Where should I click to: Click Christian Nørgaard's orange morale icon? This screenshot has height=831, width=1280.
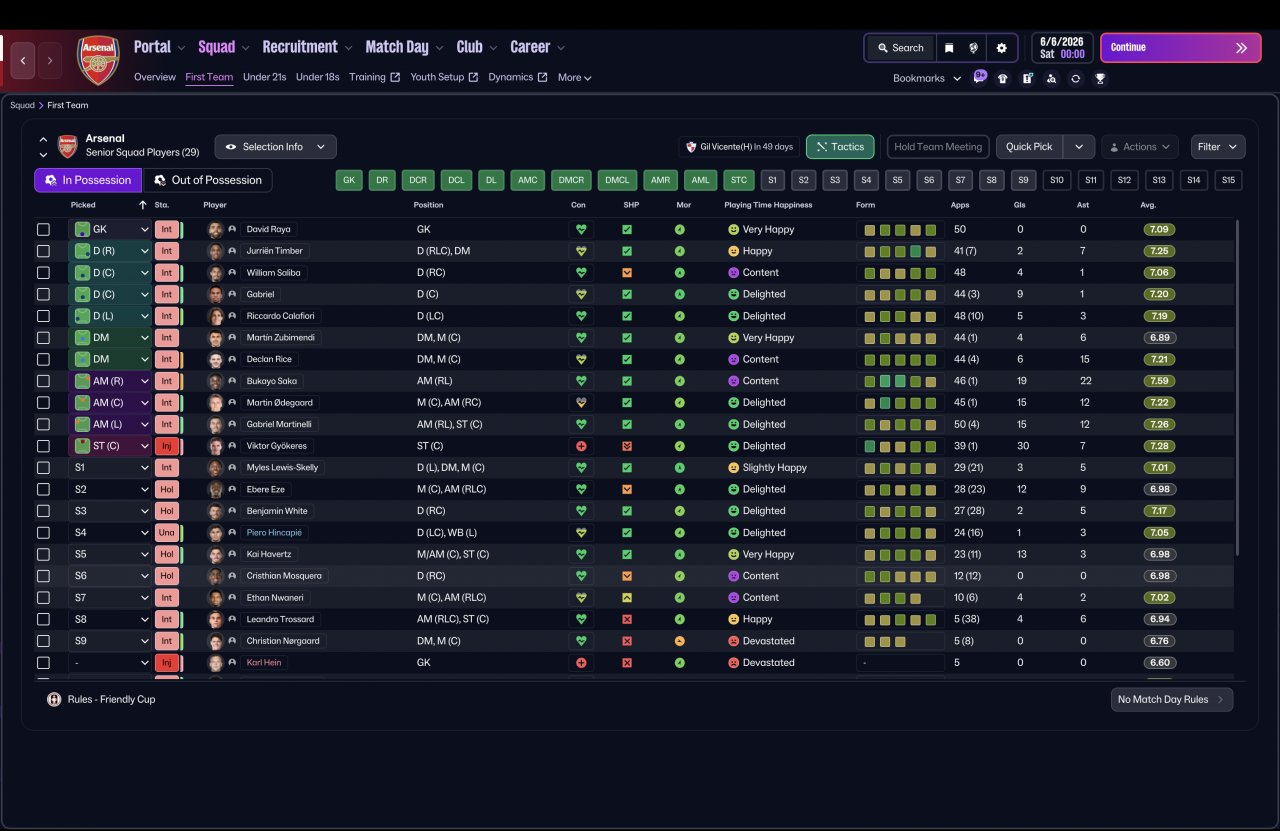pyautogui.click(x=680, y=641)
